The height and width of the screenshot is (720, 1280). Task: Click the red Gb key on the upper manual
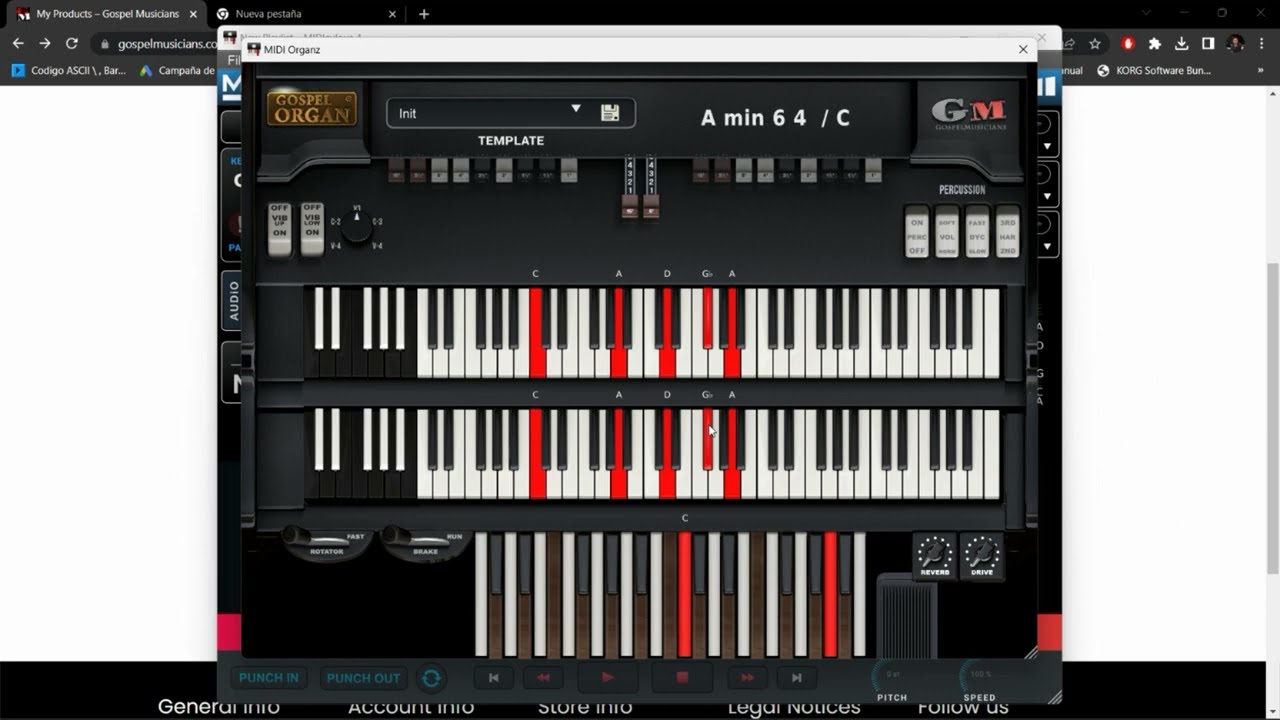(708, 317)
